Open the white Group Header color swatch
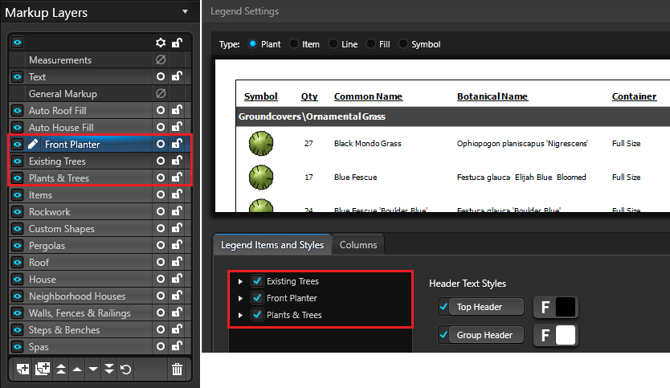Viewport: 670px width, 388px height. click(x=565, y=335)
